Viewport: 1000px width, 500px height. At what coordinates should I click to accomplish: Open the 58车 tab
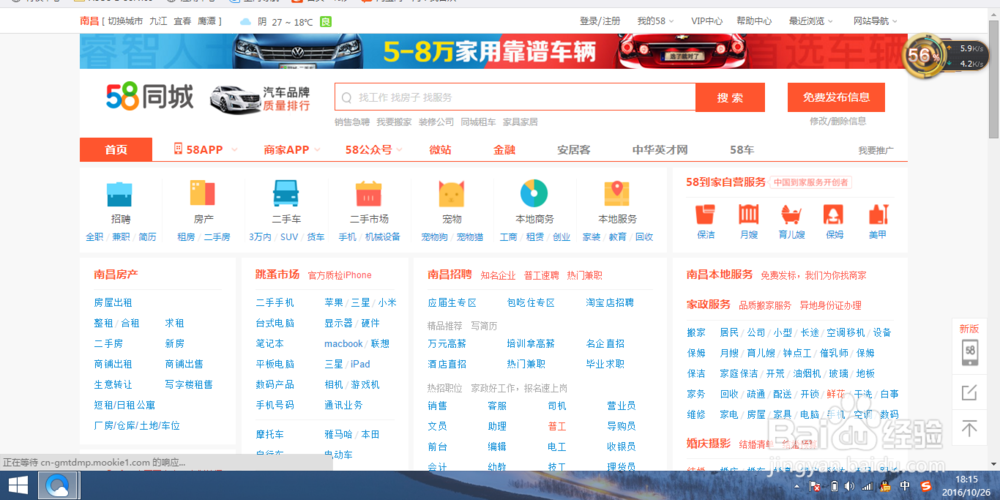click(742, 150)
